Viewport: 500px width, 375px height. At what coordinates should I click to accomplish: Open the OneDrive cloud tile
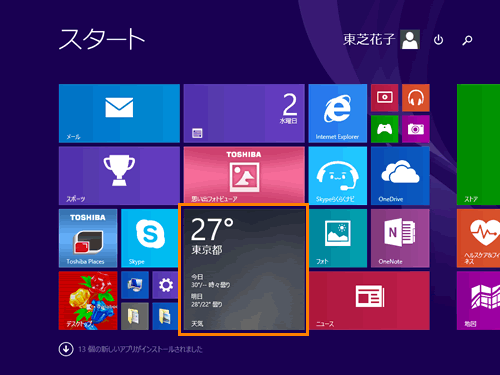[400, 176]
